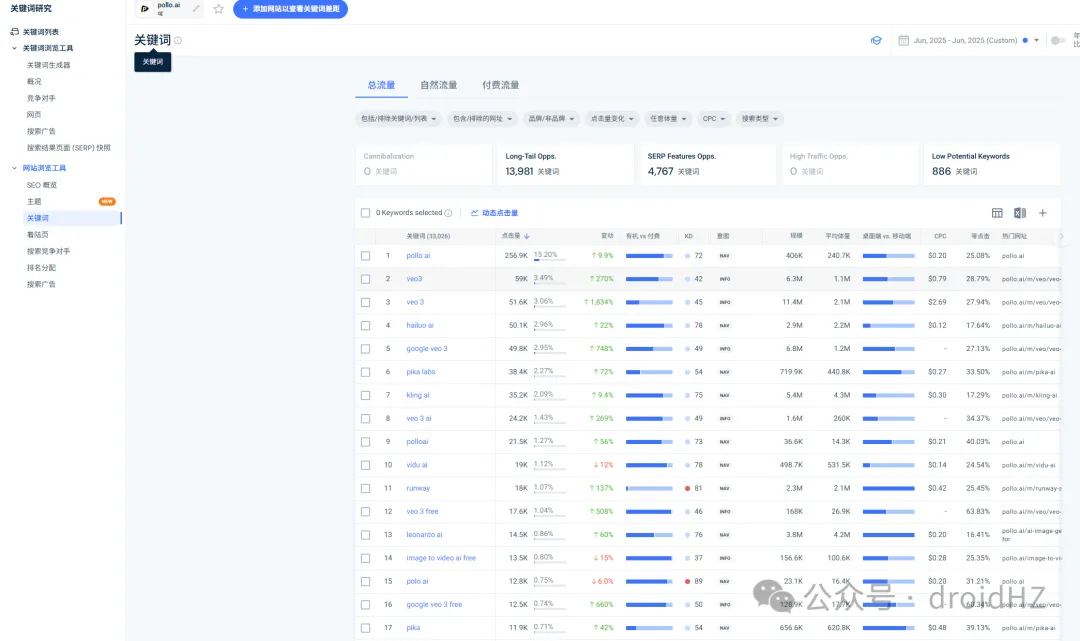The image size is (1080, 641).
Task: Open the 搜索类型 filter dropdown
Action: point(760,119)
